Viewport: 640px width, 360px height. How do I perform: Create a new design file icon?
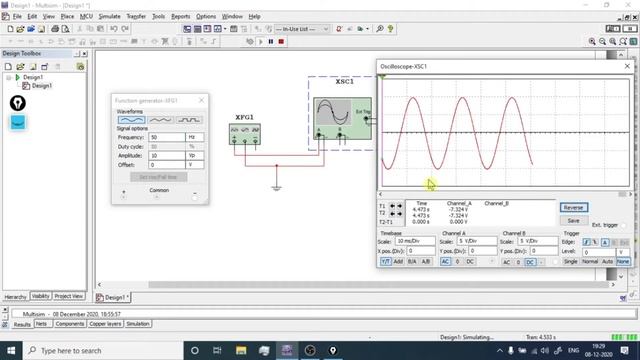point(10,29)
